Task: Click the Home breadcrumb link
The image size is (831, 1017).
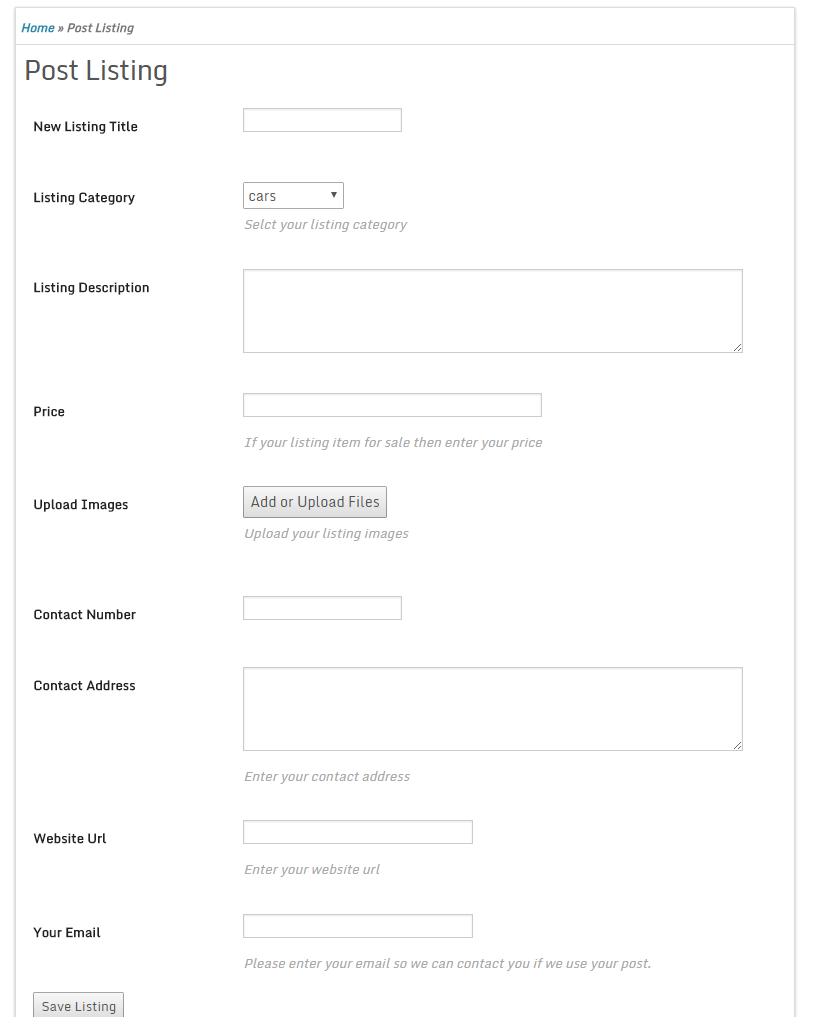Action: [x=38, y=28]
